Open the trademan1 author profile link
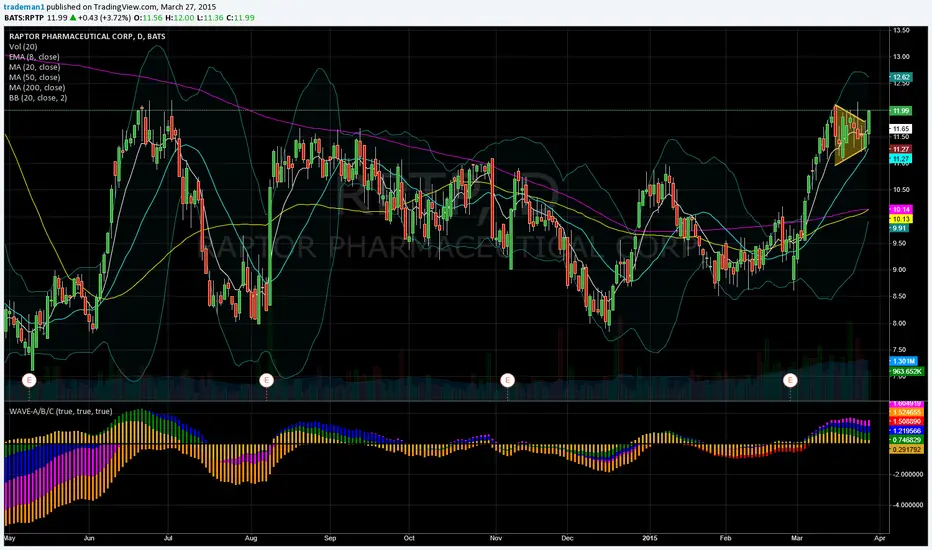 (24, 7)
